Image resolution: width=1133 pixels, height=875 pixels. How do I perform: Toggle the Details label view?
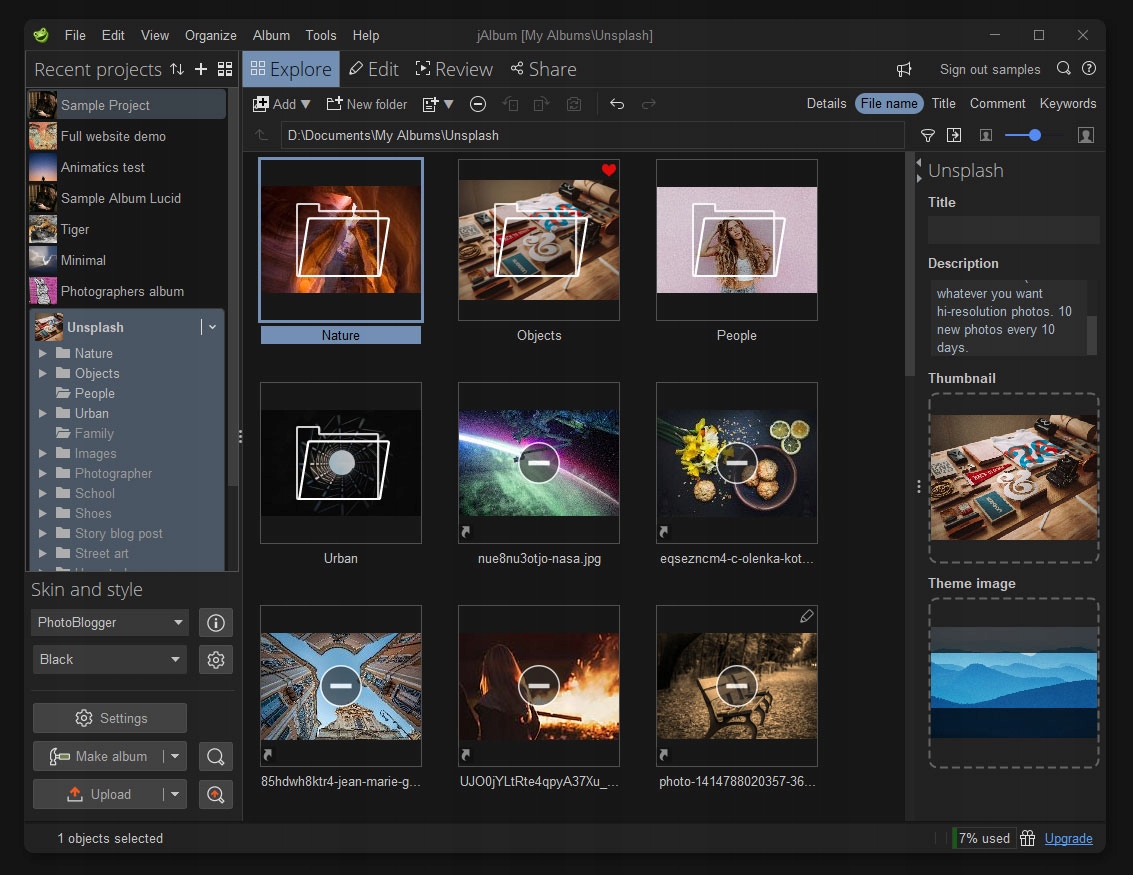pyautogui.click(x=826, y=103)
